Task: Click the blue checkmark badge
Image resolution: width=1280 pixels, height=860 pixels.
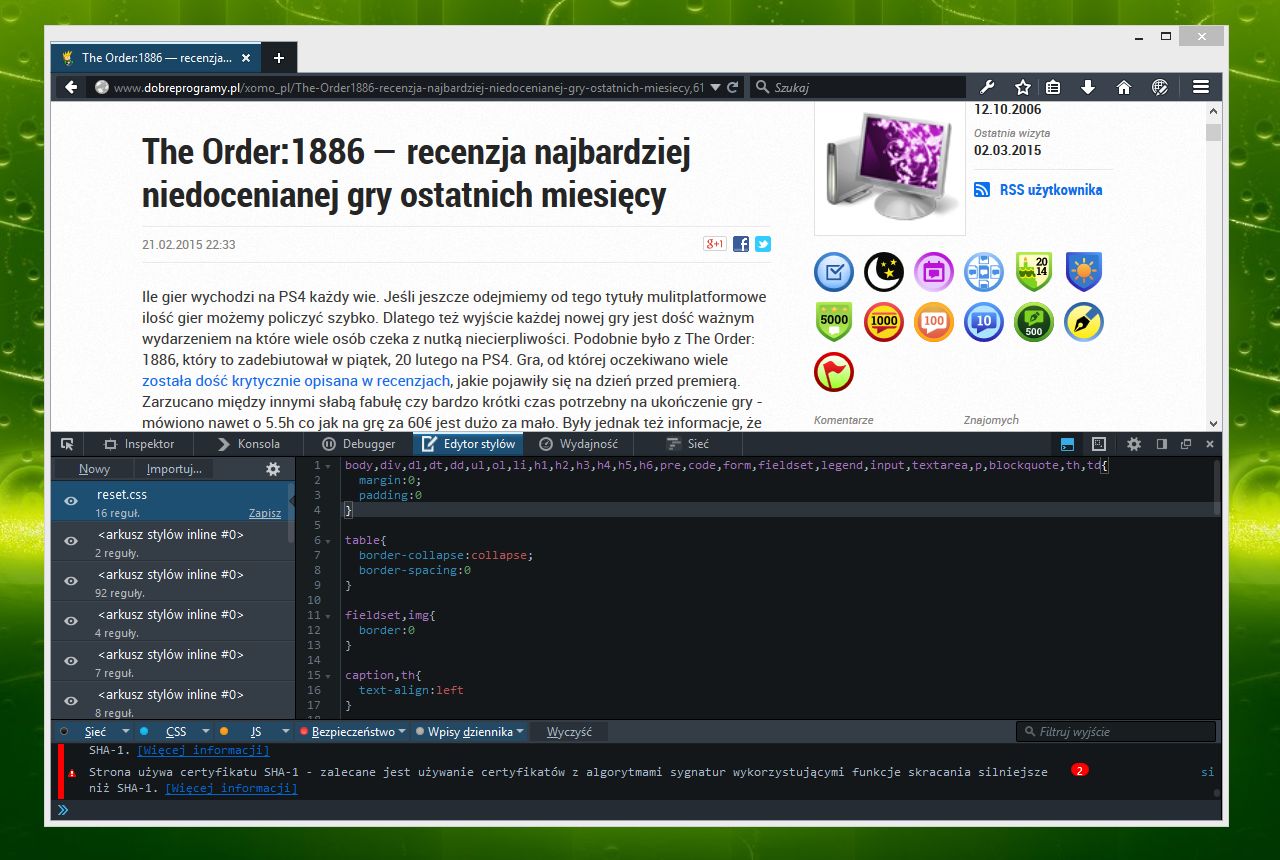Action: coord(834,271)
